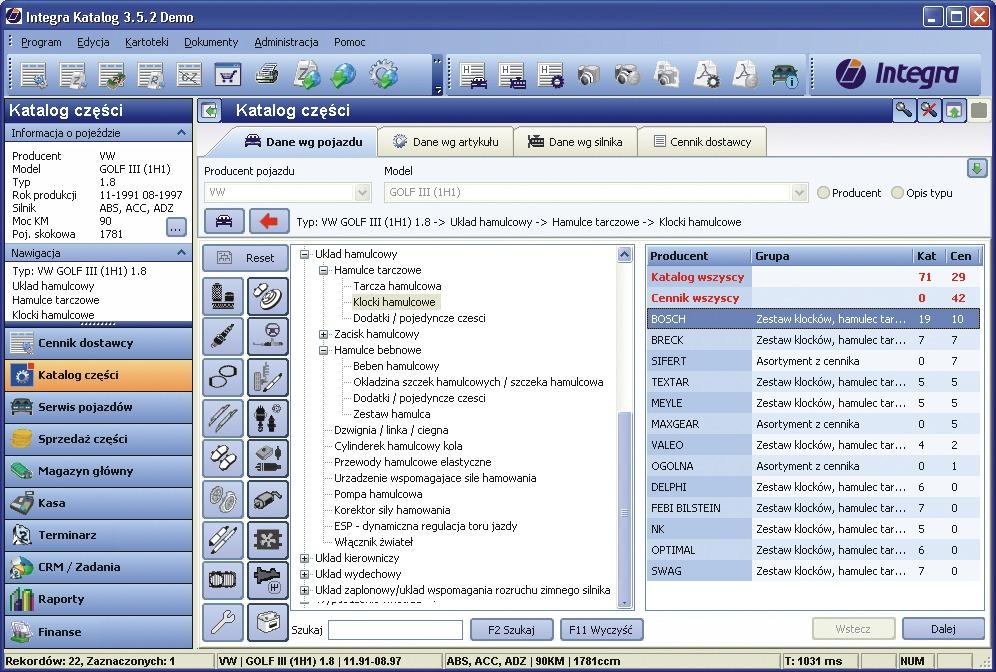Click the gear with arrows sync icon
Screen dimensions: 996x672
click(x=384, y=74)
